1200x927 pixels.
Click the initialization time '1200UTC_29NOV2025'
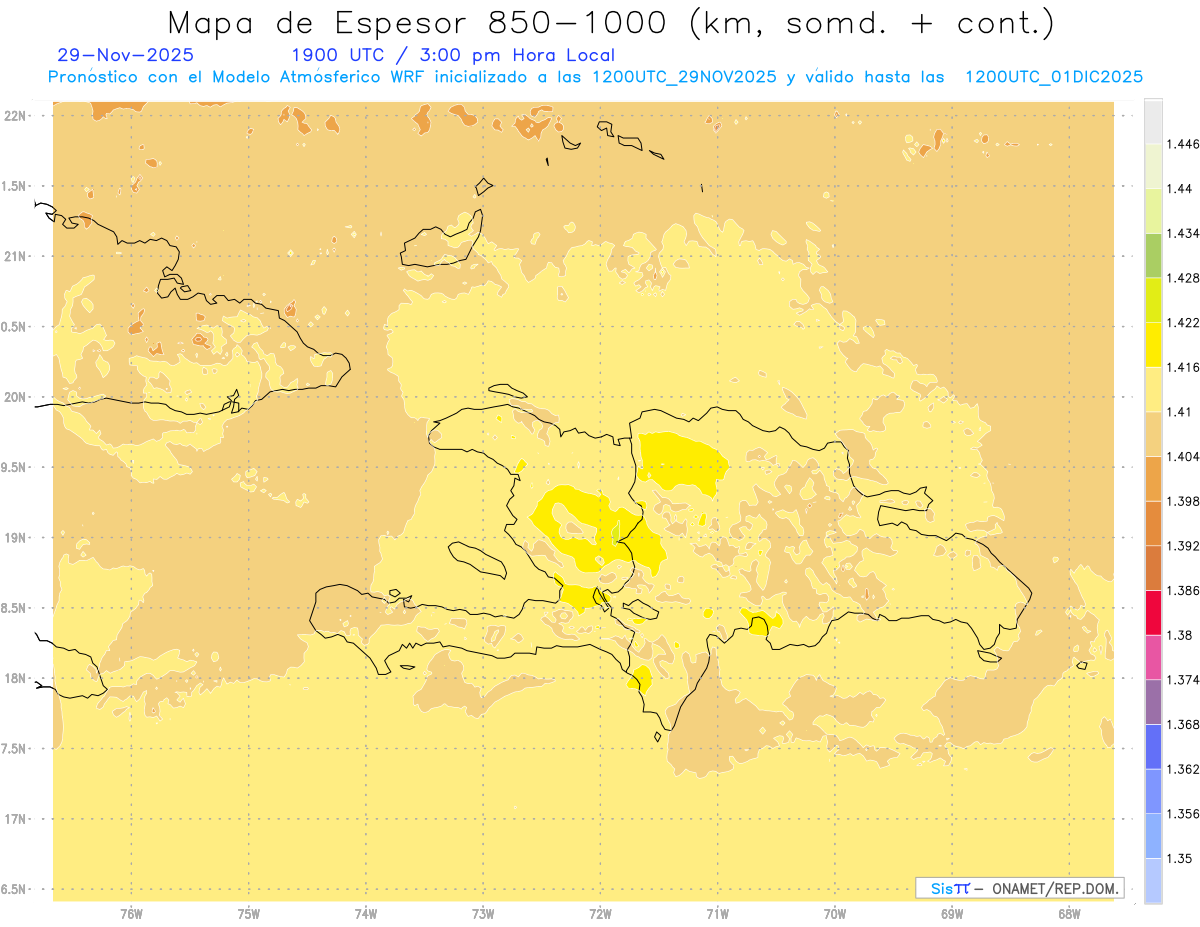[685, 77]
